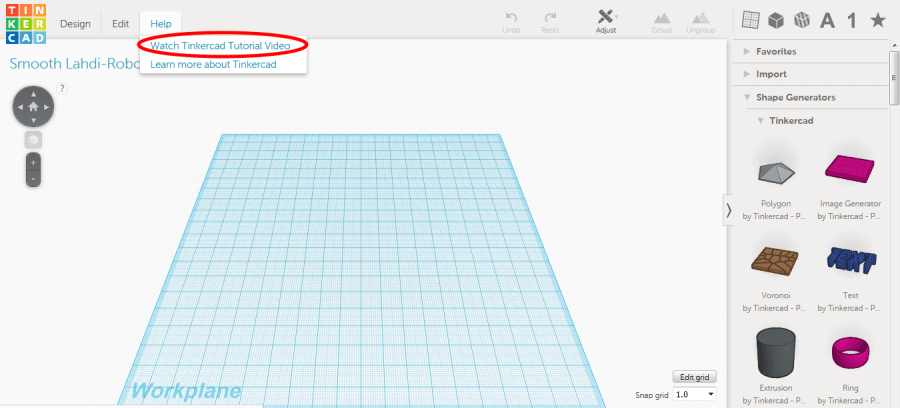
Task: Collapse the right shapes panel arrow
Action: pyautogui.click(x=728, y=209)
